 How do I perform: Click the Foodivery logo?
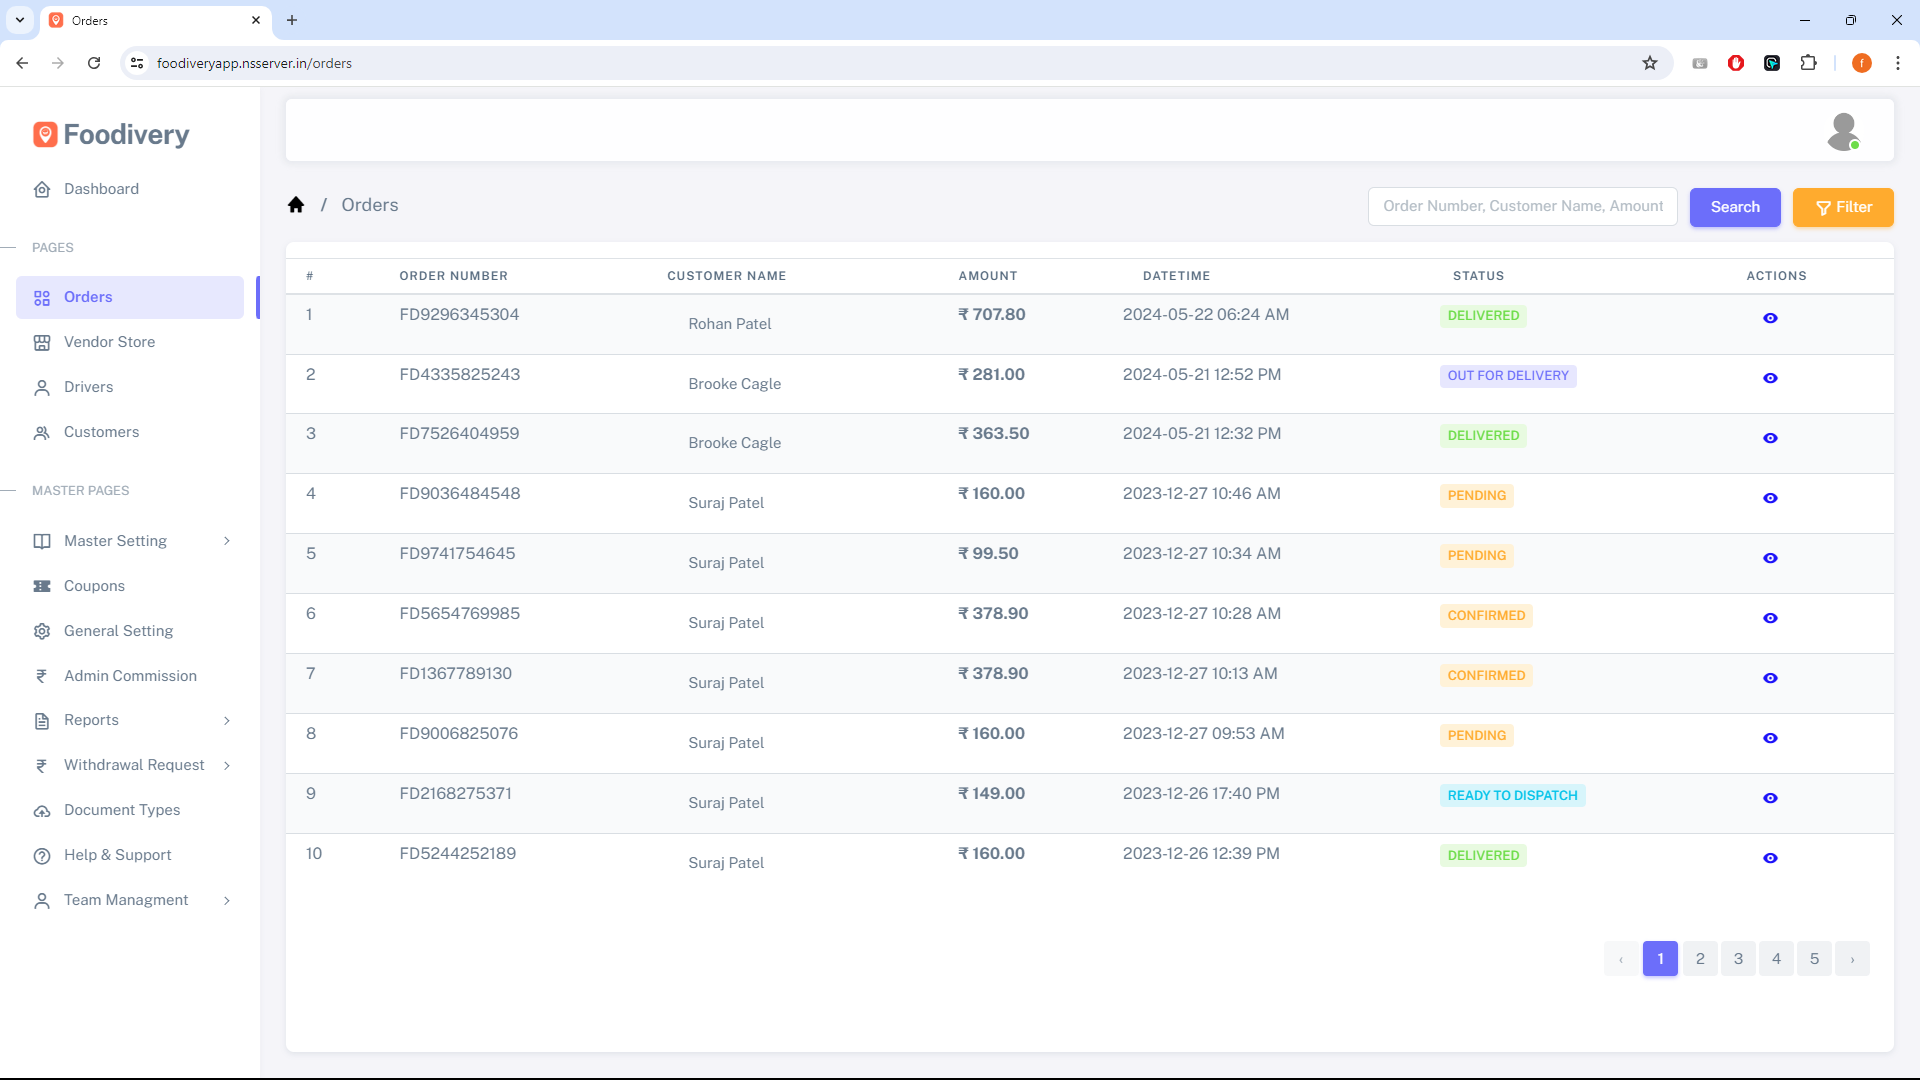tap(111, 134)
